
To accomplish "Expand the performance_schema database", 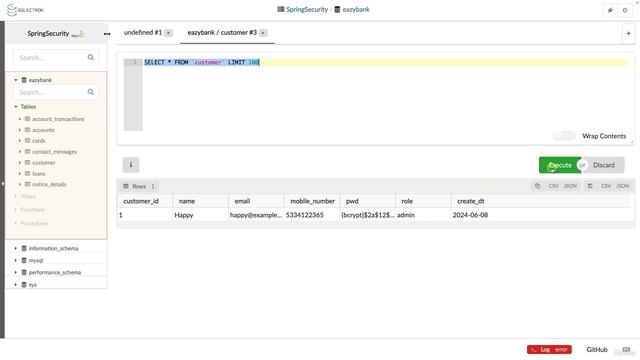I will [x=16, y=272].
